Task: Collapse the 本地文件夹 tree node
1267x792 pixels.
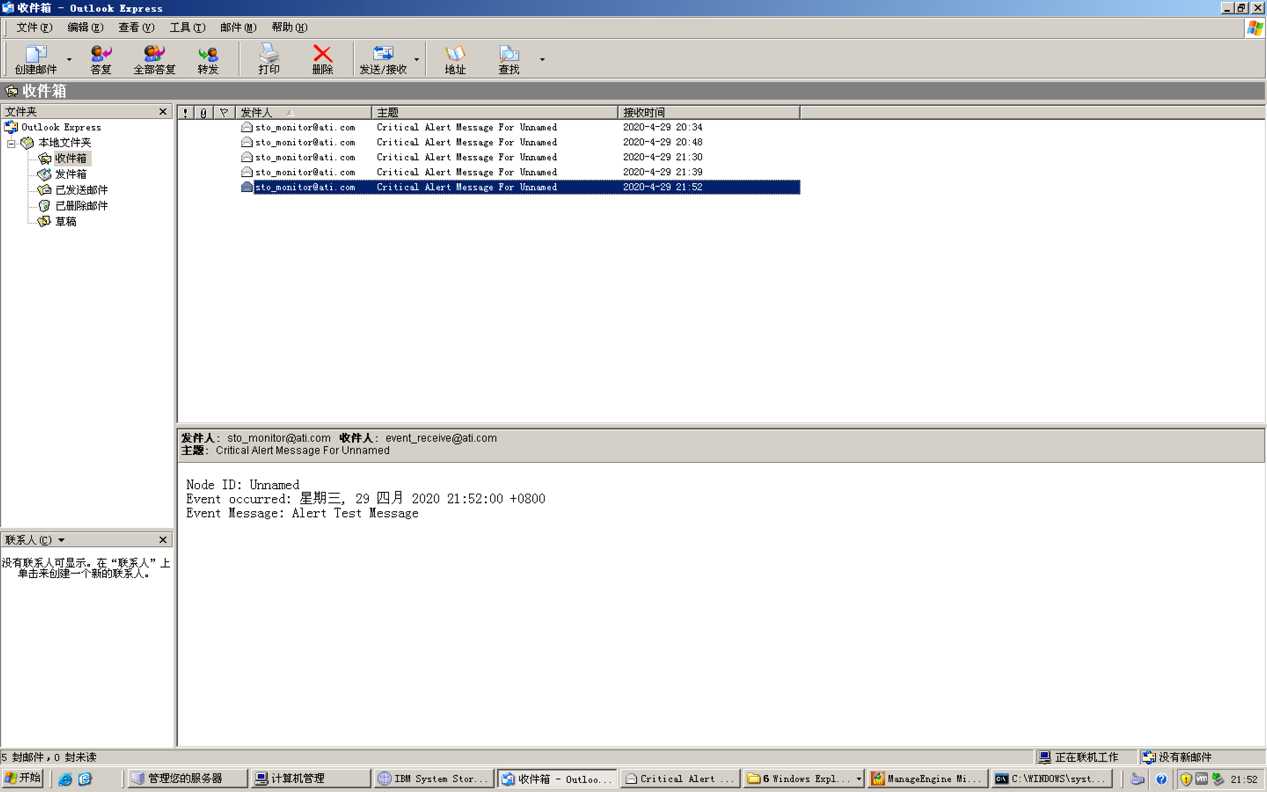Action: 12,143
